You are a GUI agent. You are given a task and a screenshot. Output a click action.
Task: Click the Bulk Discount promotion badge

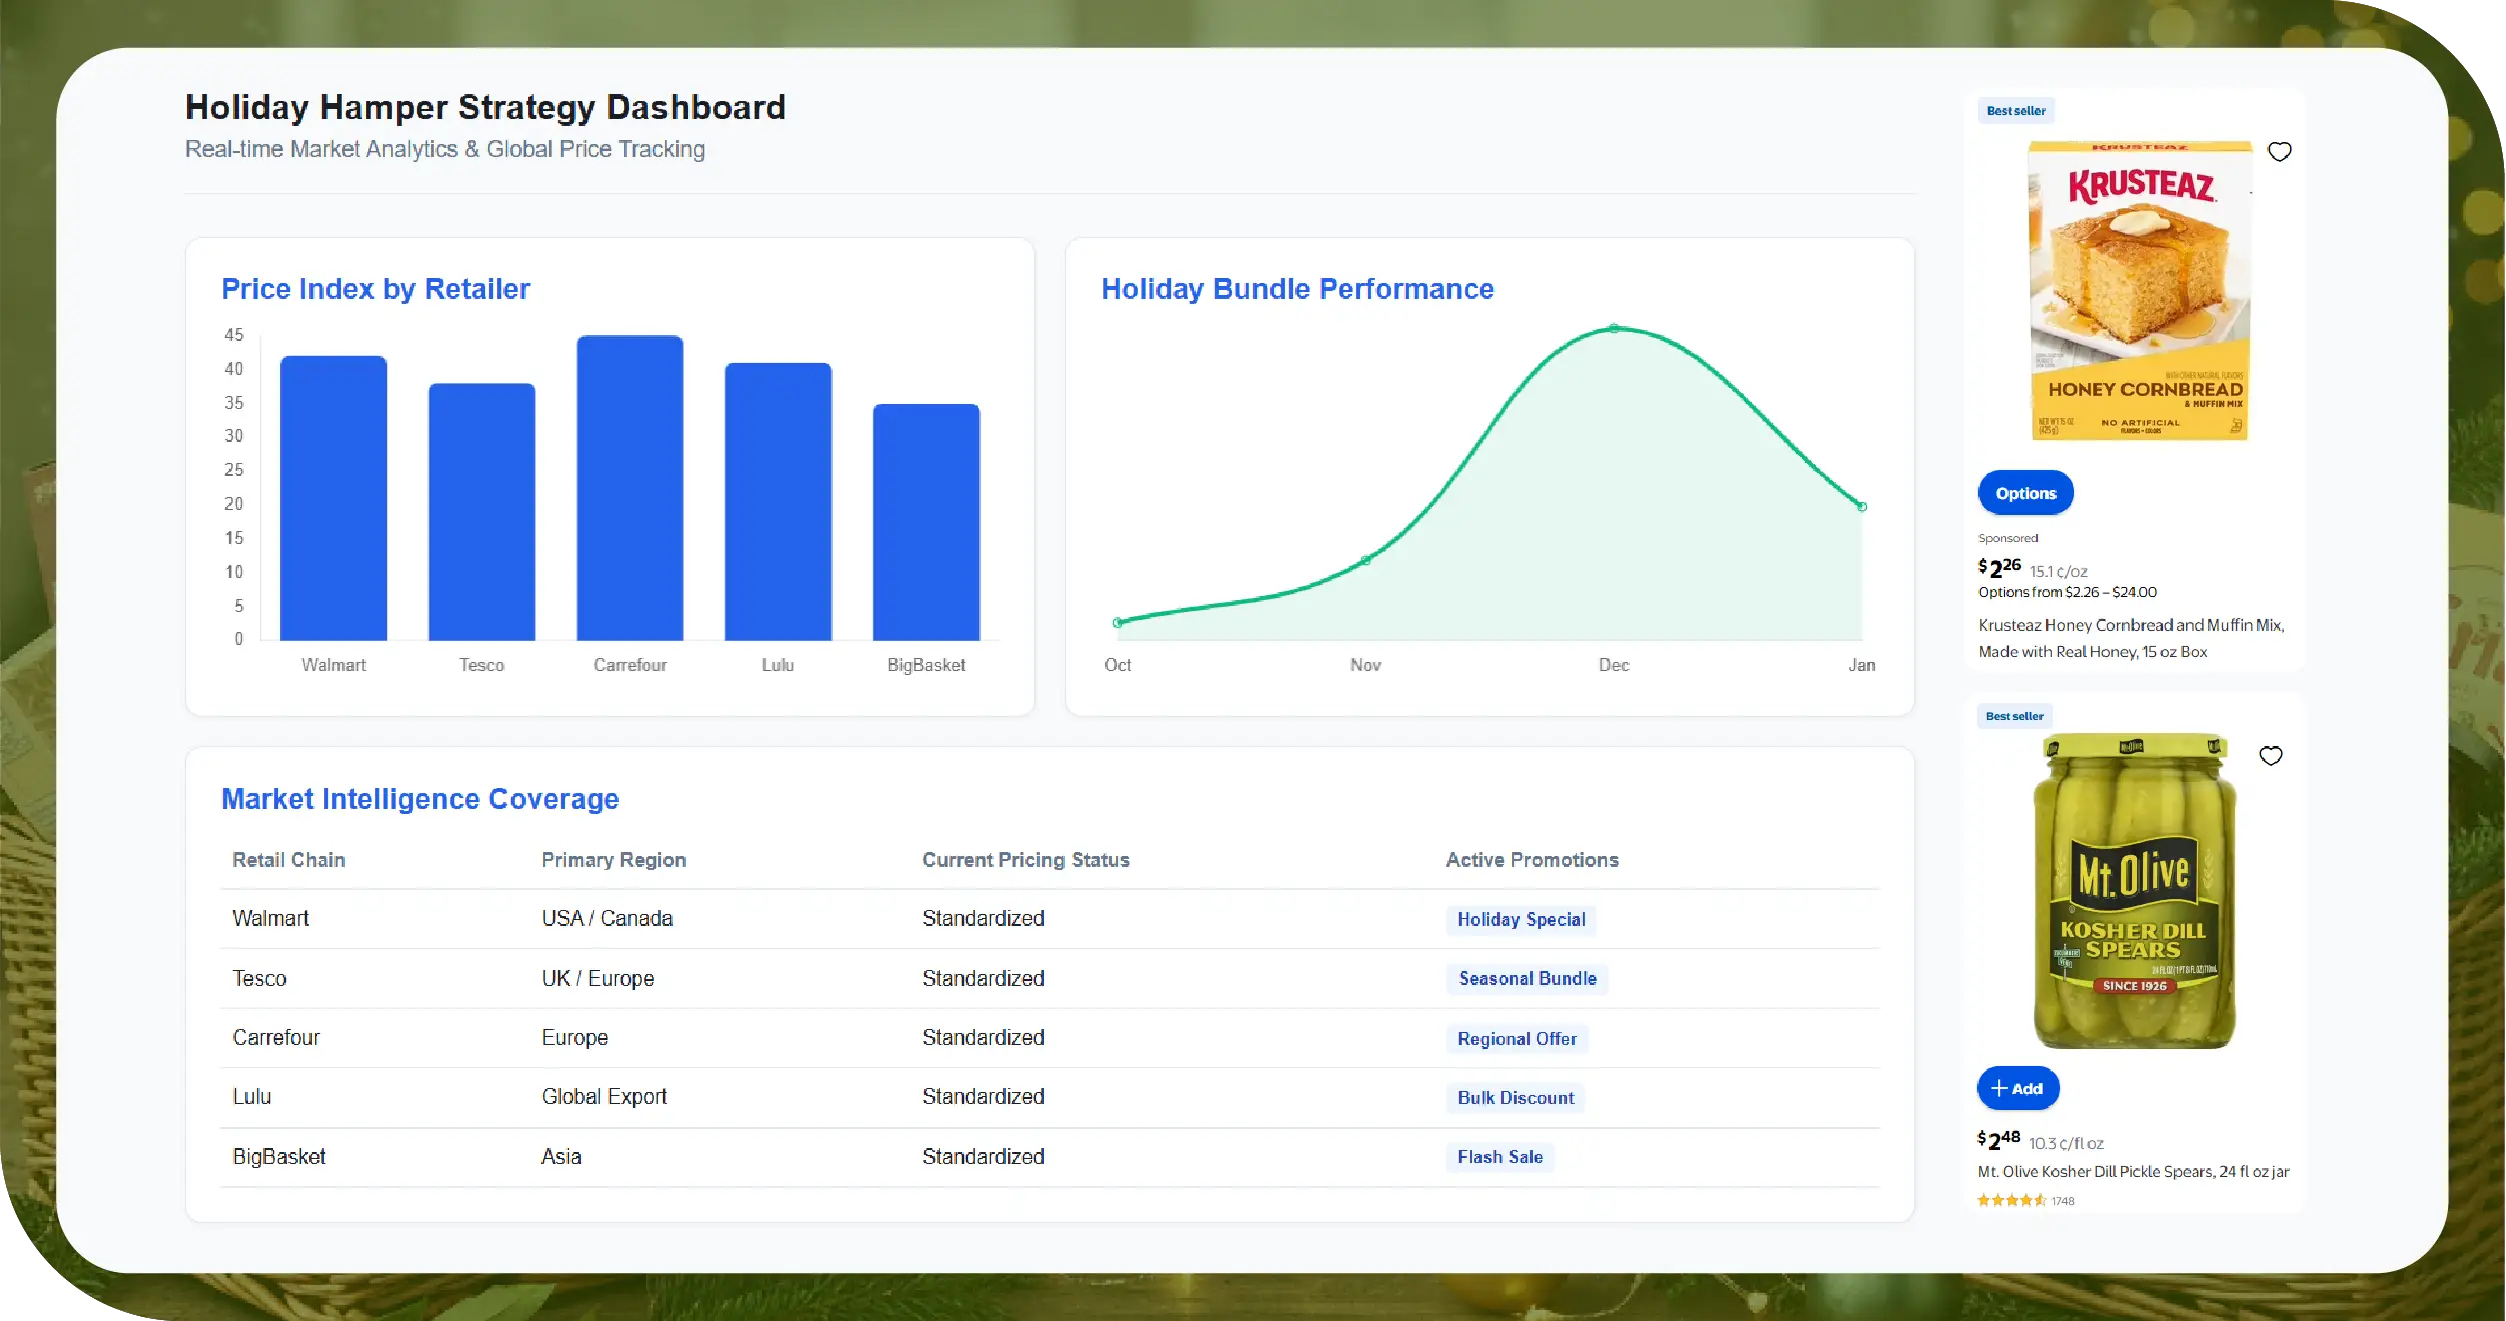point(1515,1097)
